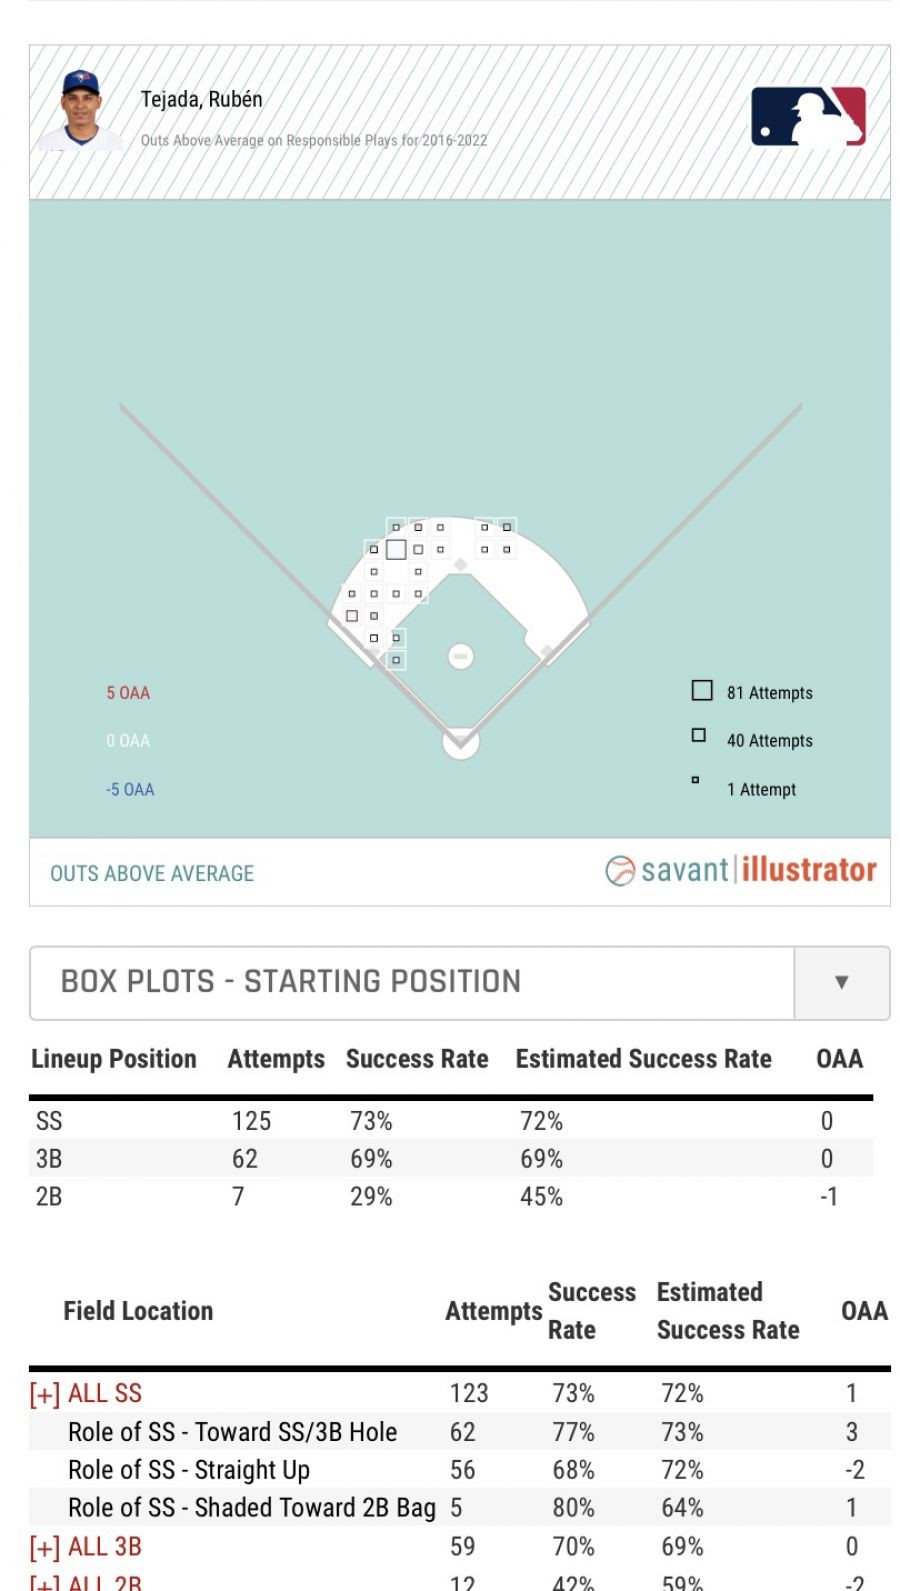900x1591 pixels.
Task: Click Rubén Tejada's player headshot
Action: tap(80, 110)
